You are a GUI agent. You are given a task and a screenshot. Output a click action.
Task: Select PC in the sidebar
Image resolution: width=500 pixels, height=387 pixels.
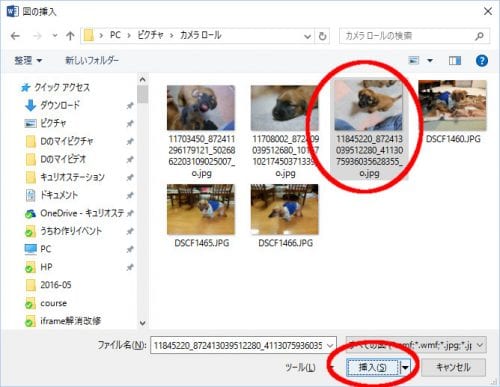click(x=46, y=249)
